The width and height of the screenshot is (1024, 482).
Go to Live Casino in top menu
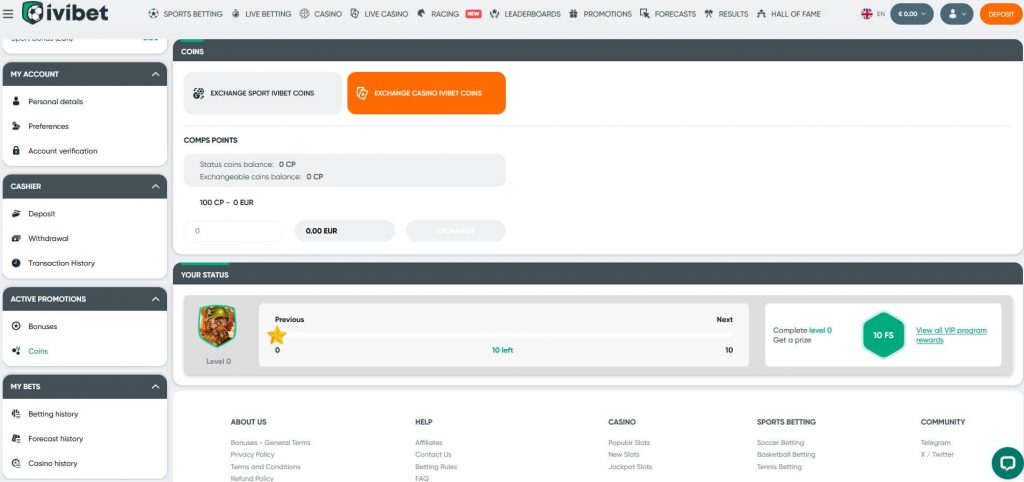(380, 14)
